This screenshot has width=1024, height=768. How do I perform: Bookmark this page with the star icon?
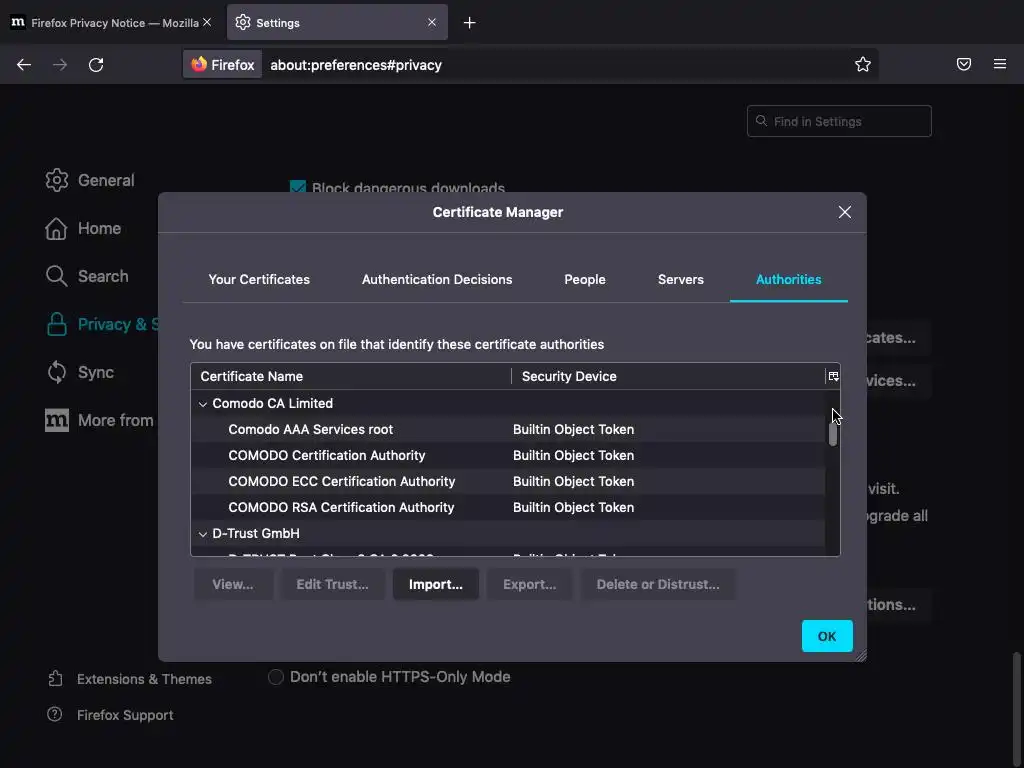pyautogui.click(x=863, y=64)
